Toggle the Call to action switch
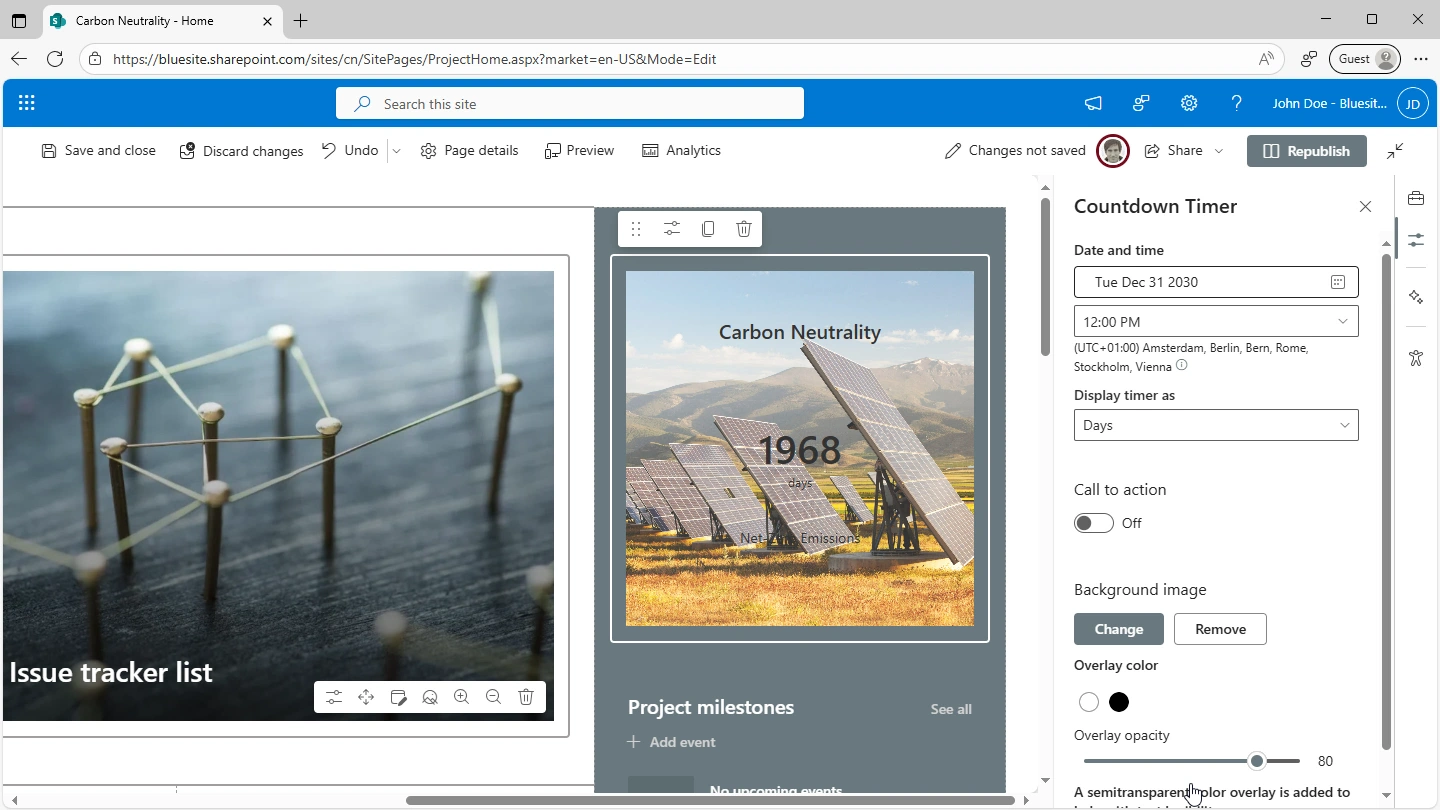The image size is (1440, 810). (1093, 523)
